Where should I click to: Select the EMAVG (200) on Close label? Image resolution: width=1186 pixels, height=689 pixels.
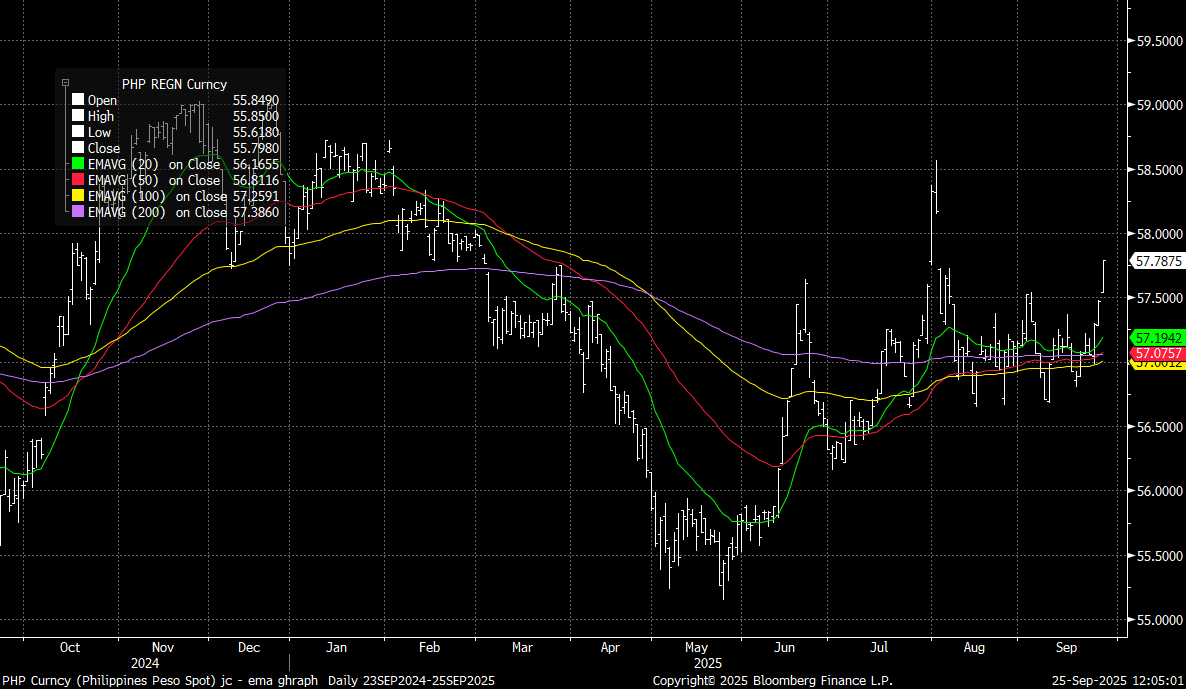(x=157, y=212)
